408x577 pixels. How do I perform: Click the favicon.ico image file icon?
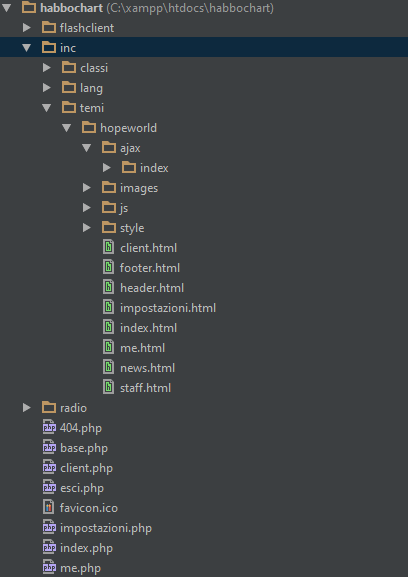click(x=49, y=508)
